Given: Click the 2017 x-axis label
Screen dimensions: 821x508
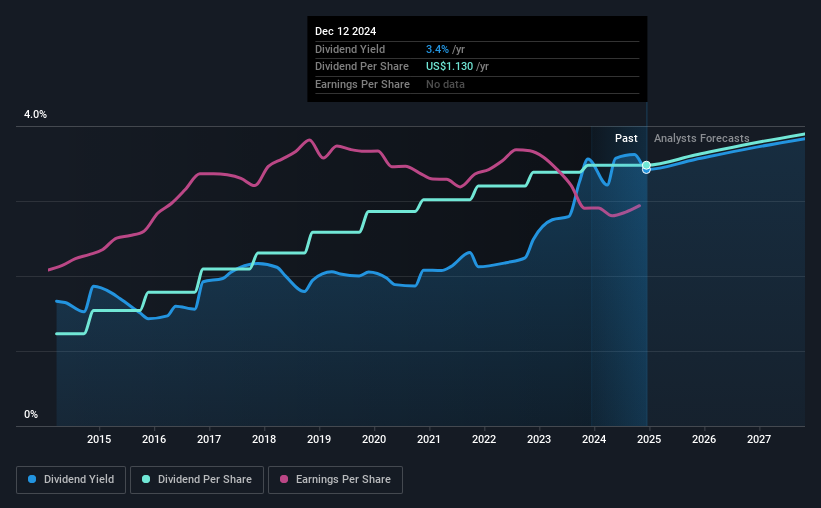Looking at the screenshot, I should pyautogui.click(x=209, y=439).
